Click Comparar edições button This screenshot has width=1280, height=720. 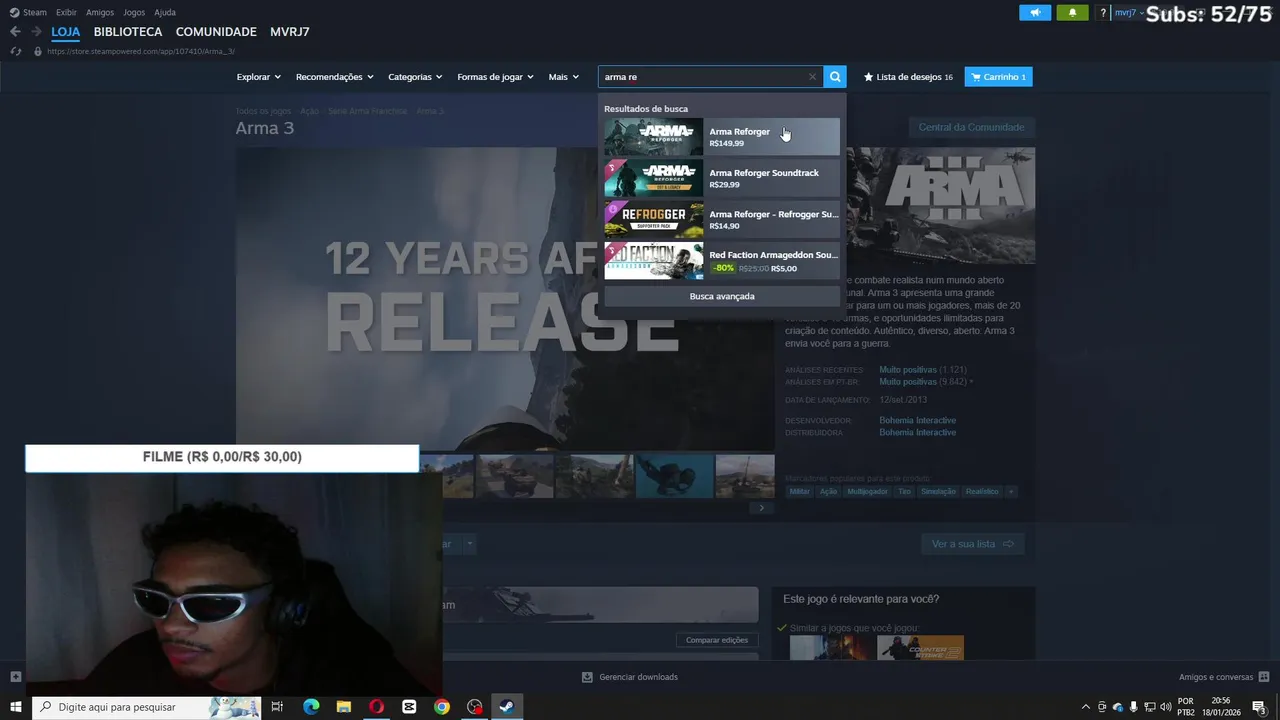tap(717, 640)
